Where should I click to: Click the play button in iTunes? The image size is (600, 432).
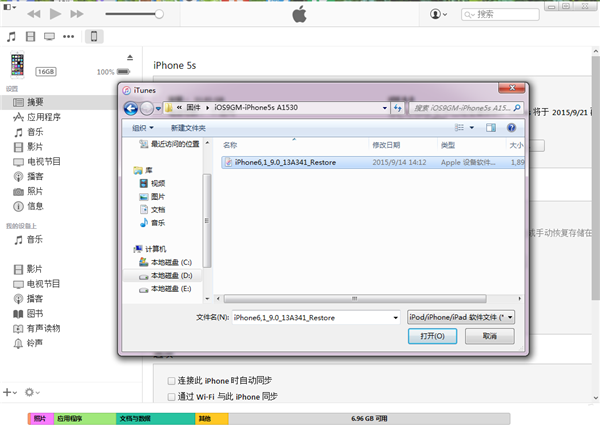click(x=55, y=14)
